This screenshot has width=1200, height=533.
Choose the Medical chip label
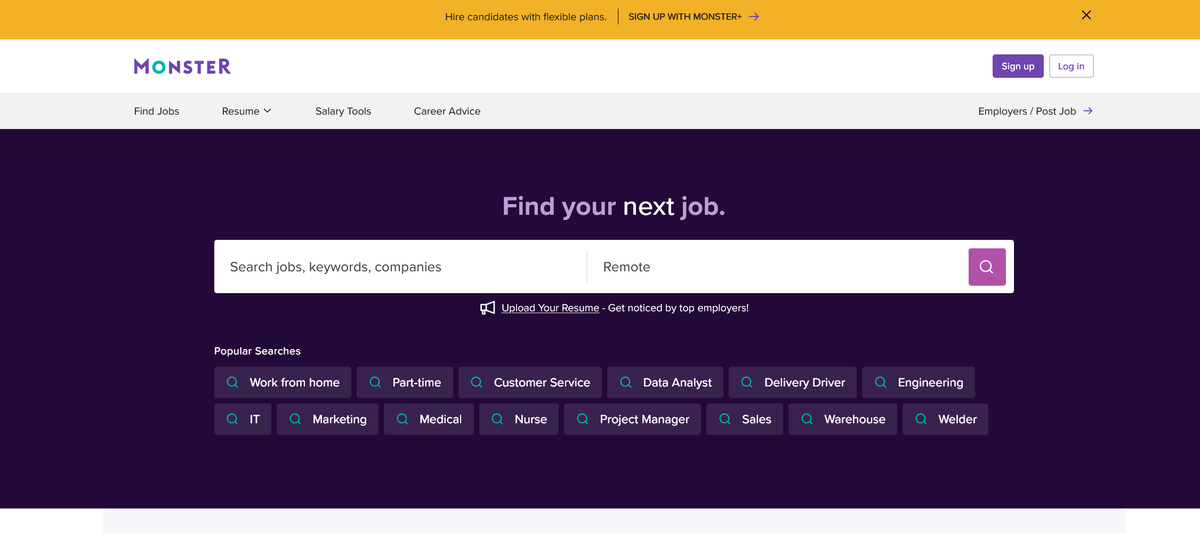pyautogui.click(x=440, y=419)
